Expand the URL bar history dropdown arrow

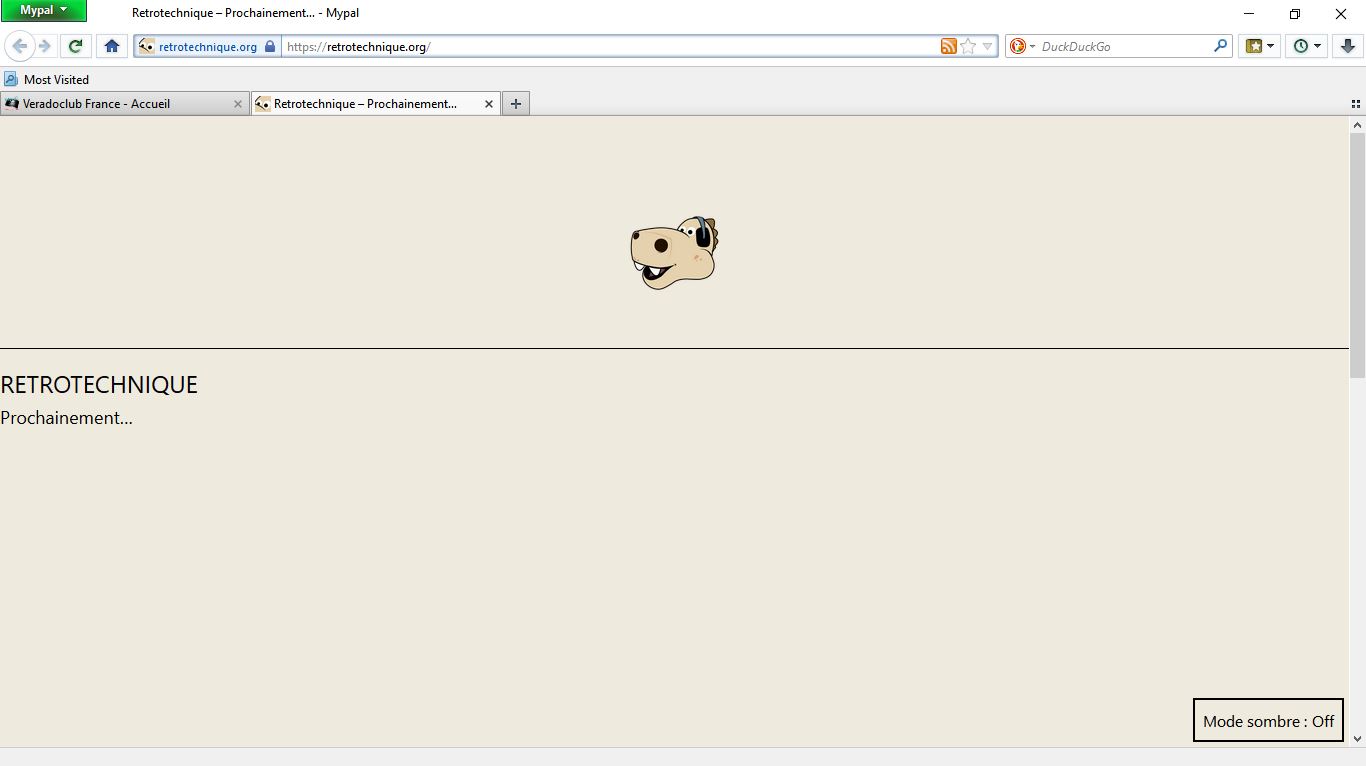tap(988, 46)
